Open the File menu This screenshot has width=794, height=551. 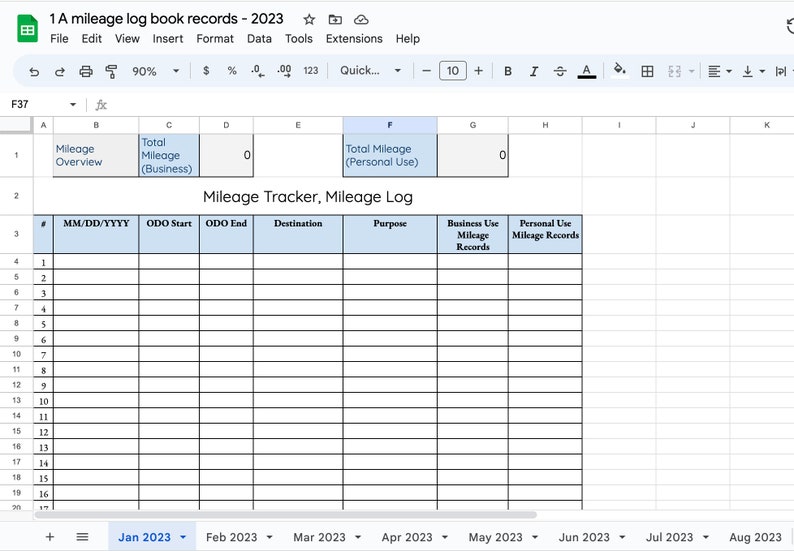click(x=59, y=39)
